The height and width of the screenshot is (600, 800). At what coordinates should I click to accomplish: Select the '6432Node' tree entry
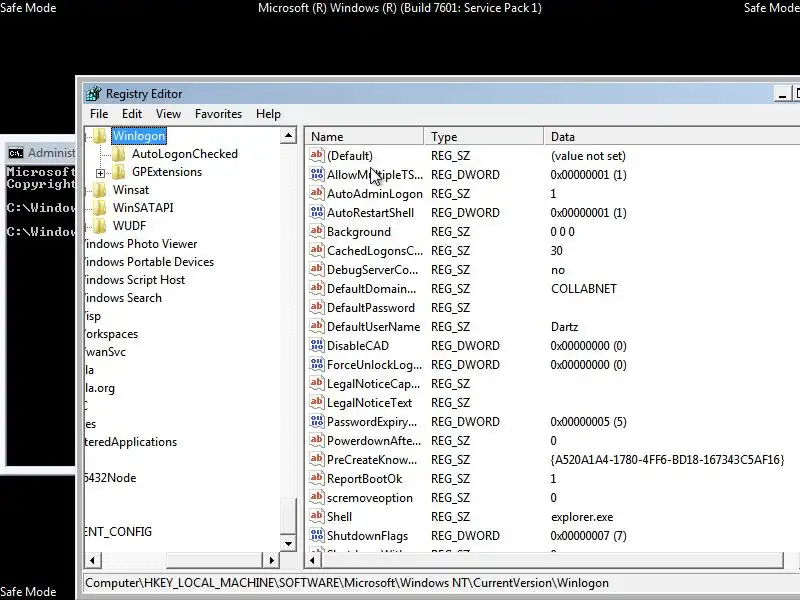coord(111,478)
